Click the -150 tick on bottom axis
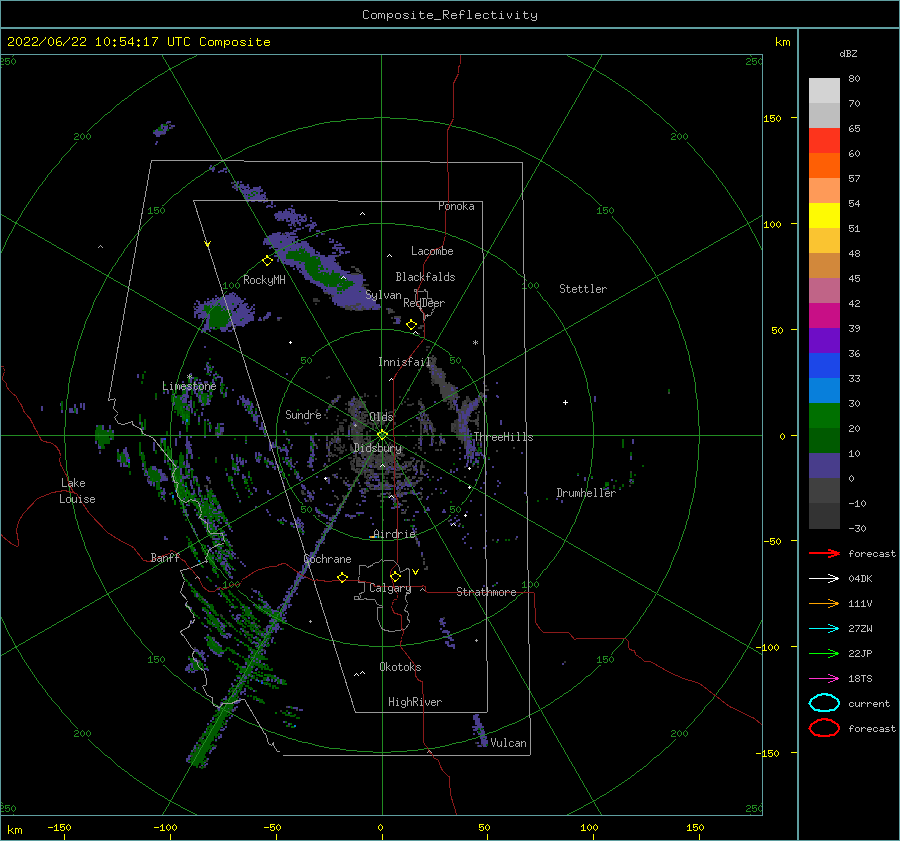This screenshot has width=900, height=841. [x=59, y=827]
